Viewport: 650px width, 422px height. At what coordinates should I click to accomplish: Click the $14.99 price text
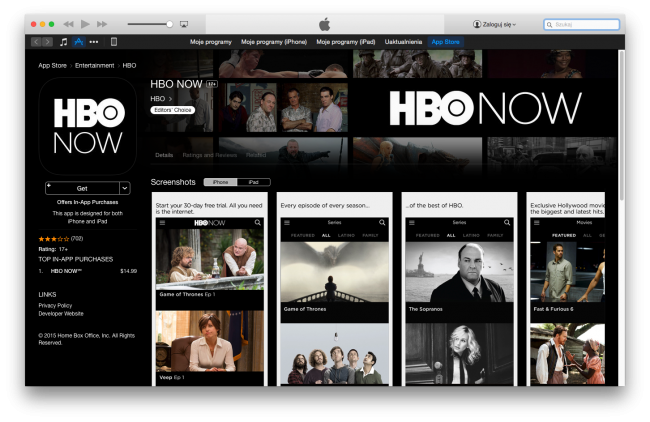pyautogui.click(x=129, y=271)
